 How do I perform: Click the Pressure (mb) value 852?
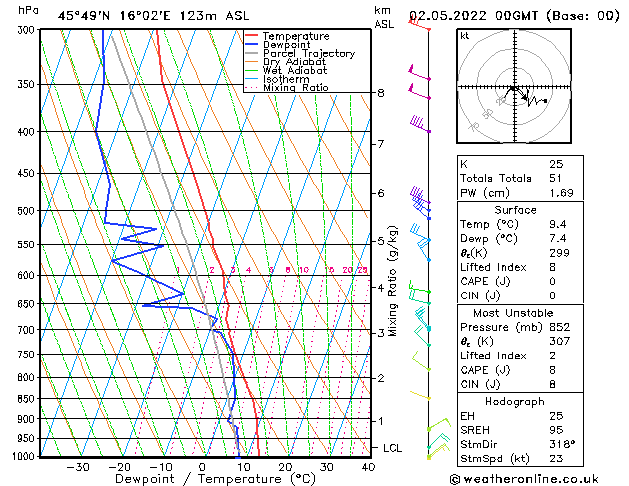560,327
